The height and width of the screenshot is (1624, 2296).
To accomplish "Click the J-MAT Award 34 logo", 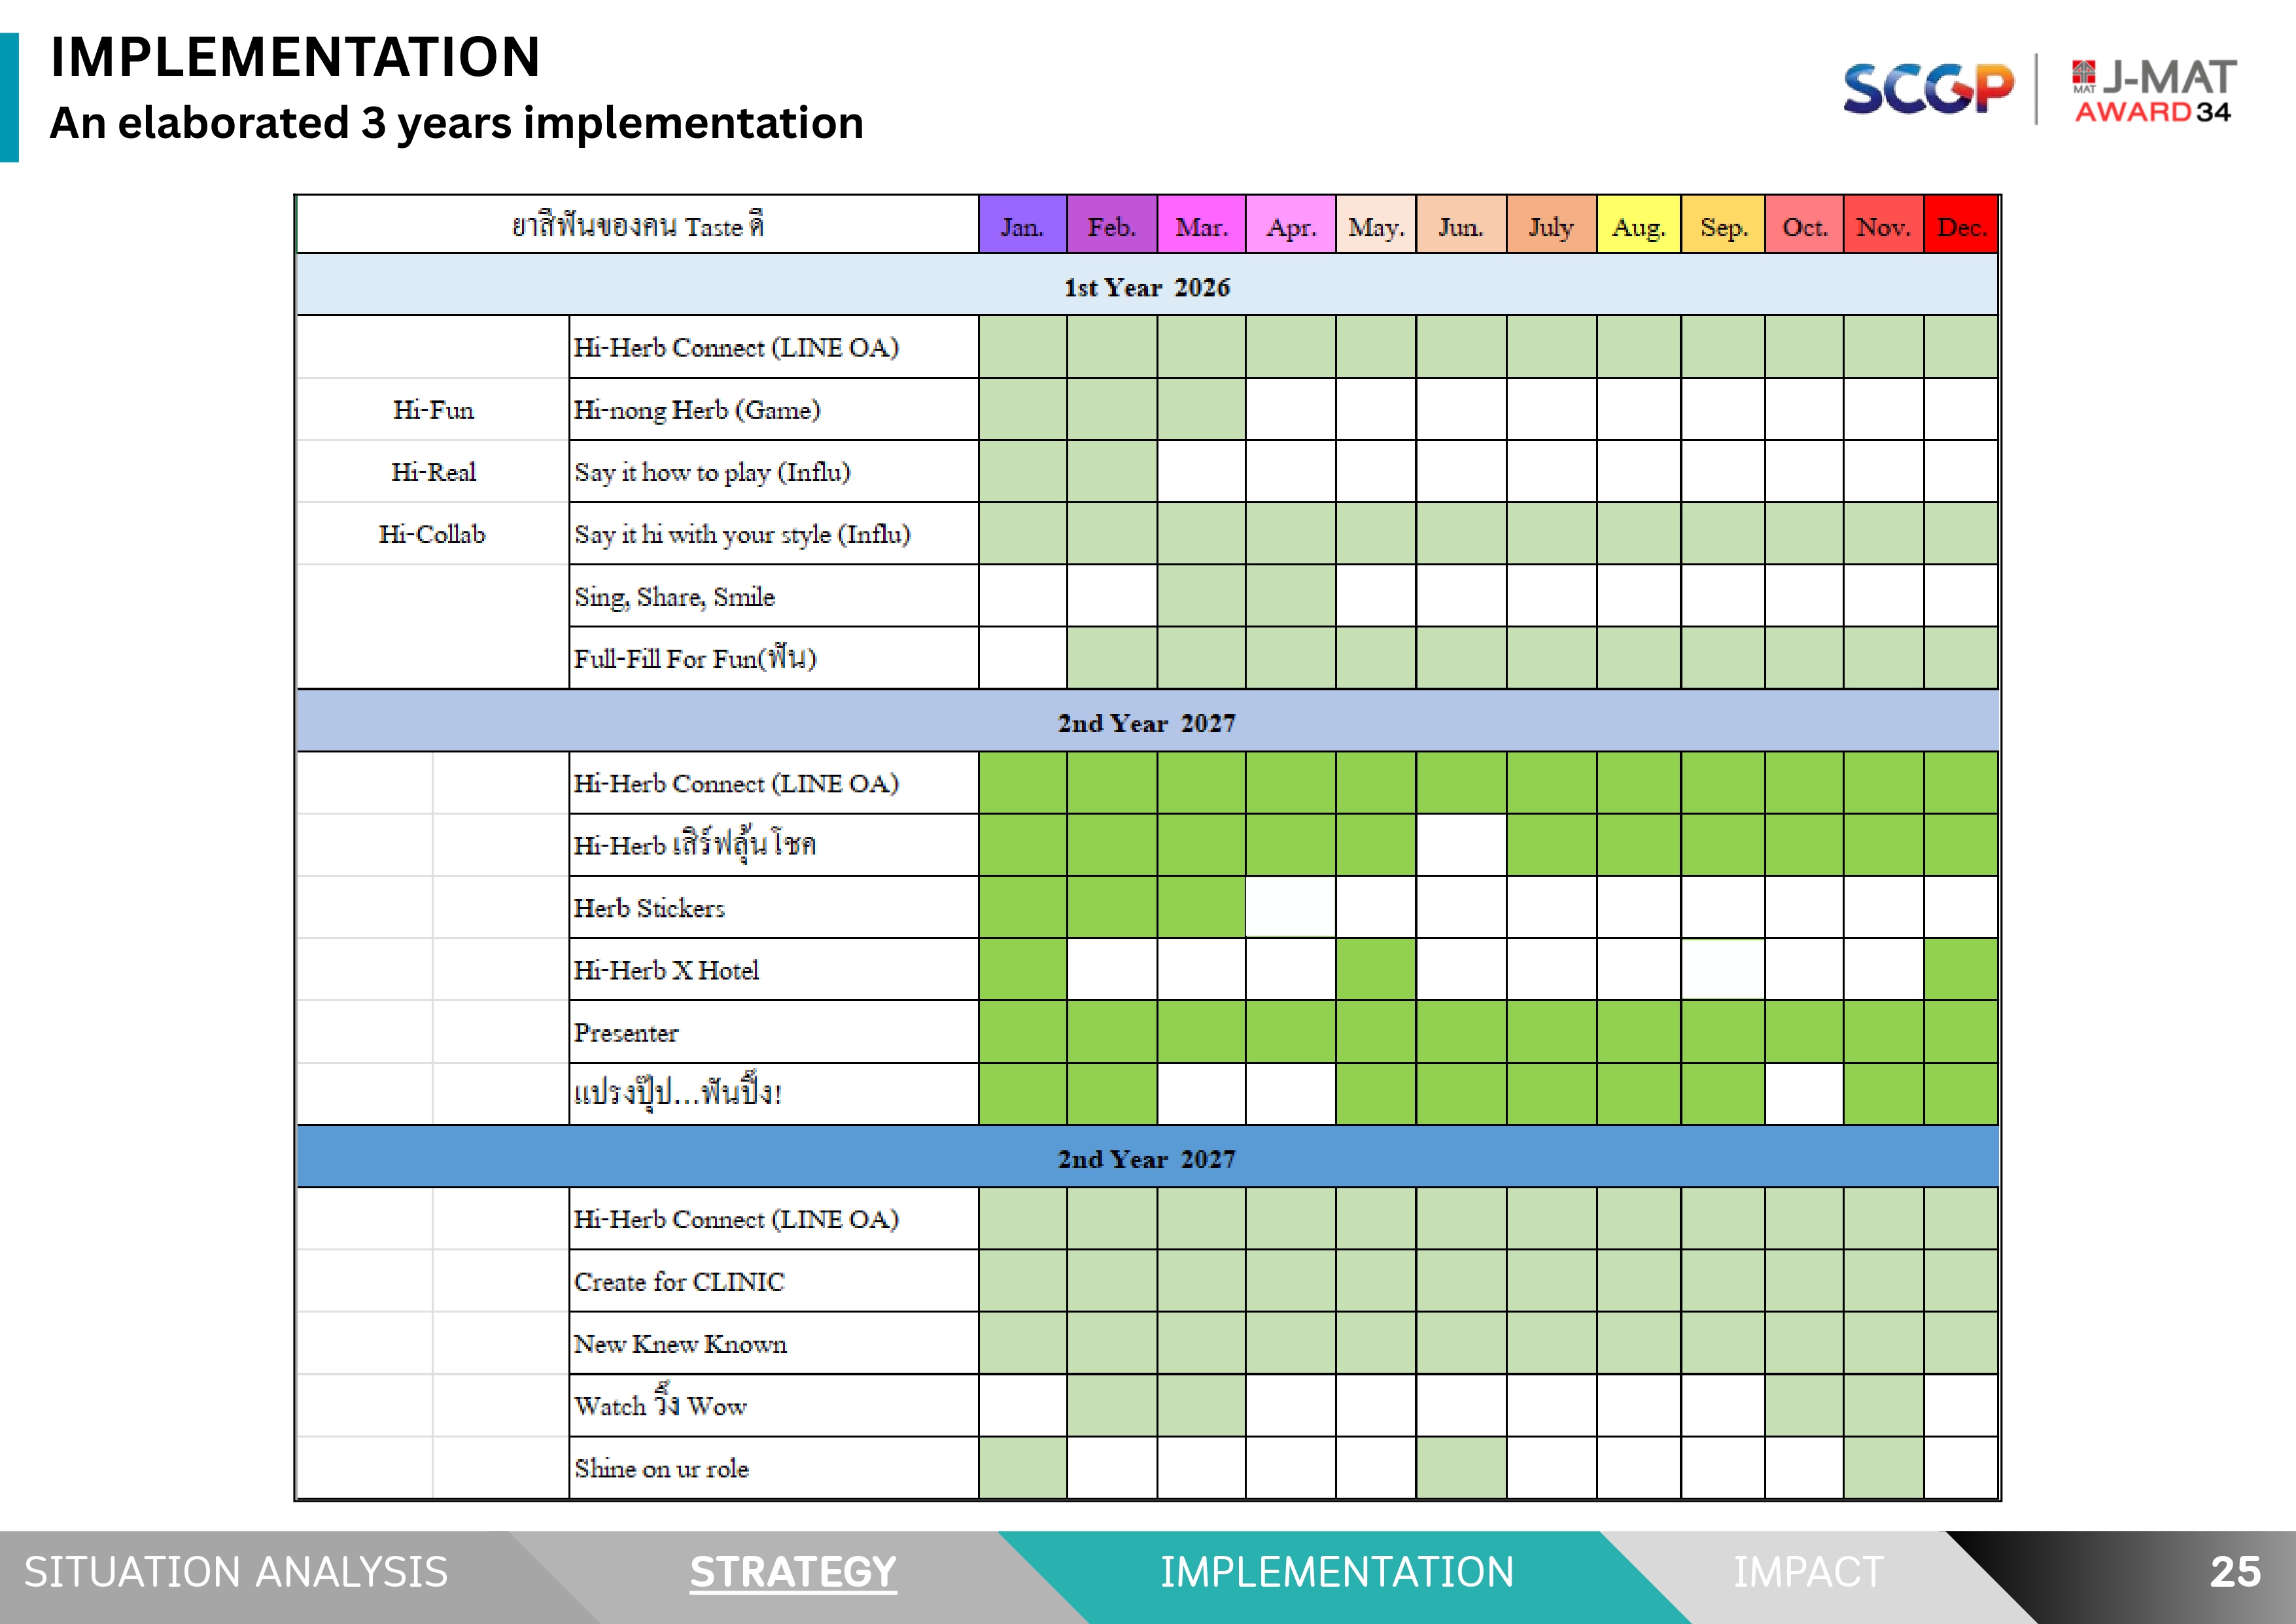I will click(2154, 90).
